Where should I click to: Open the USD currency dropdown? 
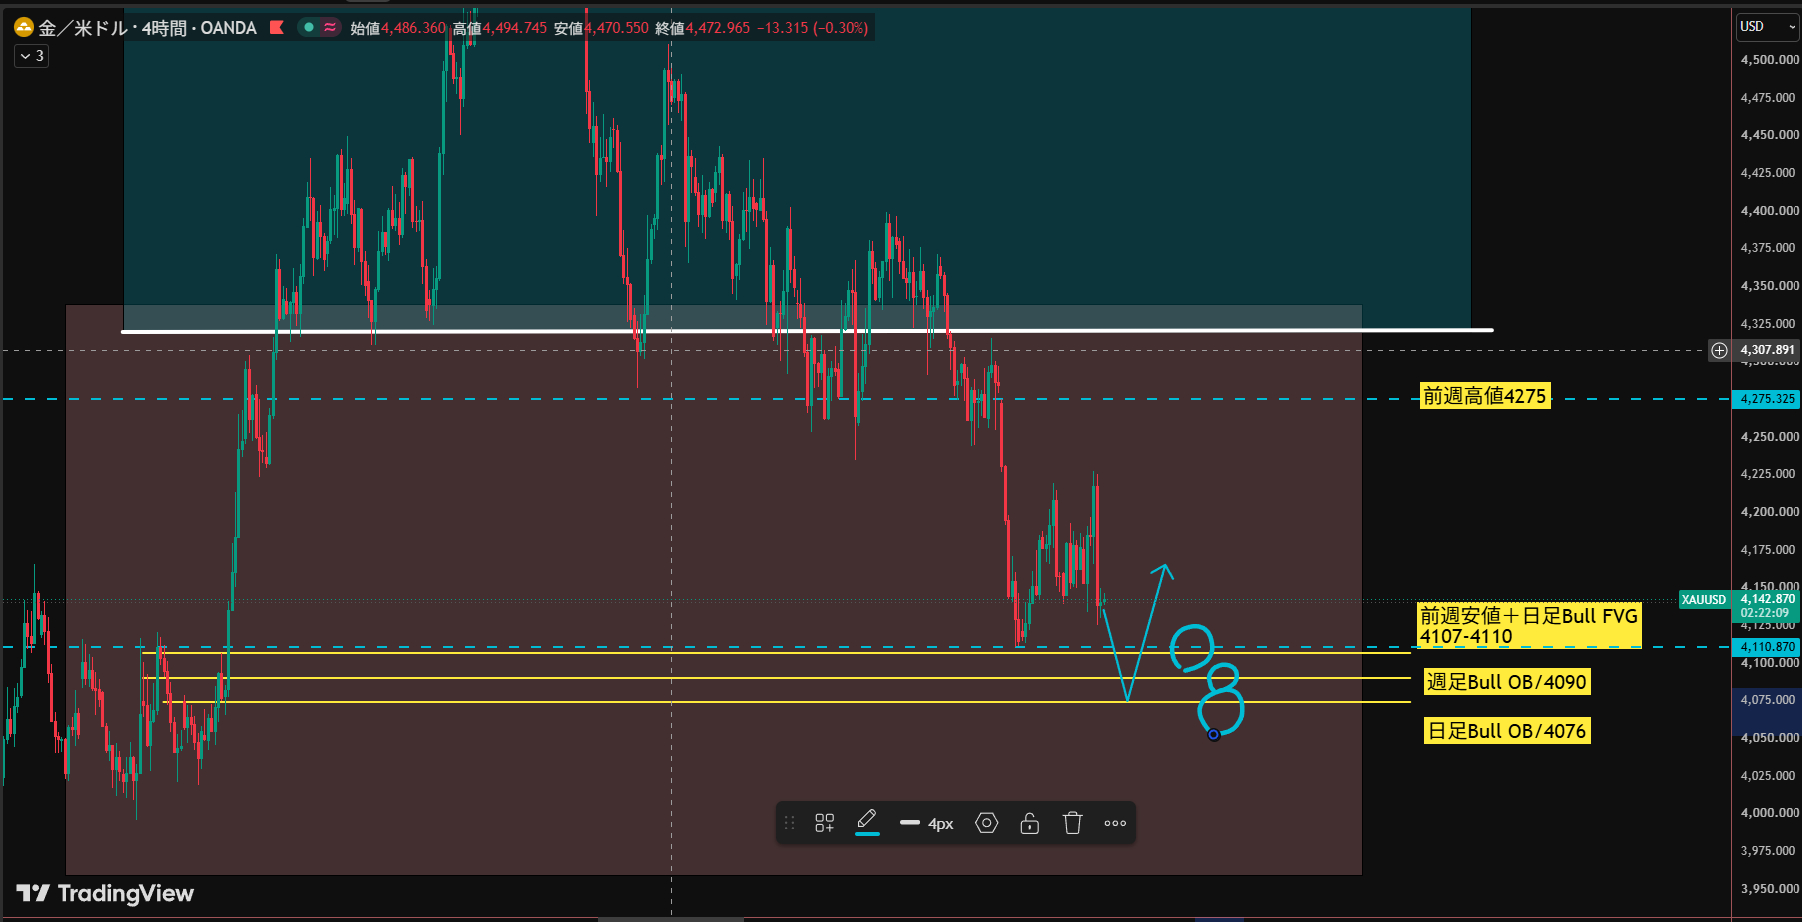pyautogui.click(x=1767, y=27)
